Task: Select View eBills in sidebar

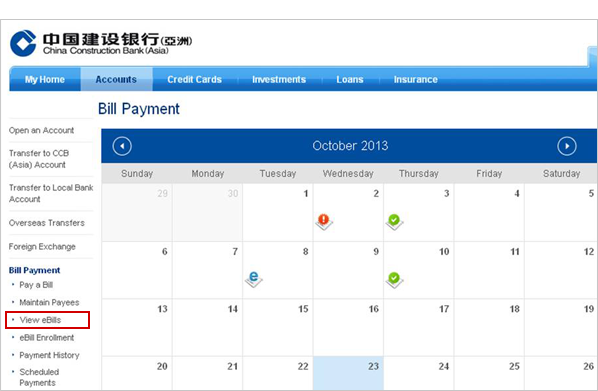Action: (x=40, y=320)
